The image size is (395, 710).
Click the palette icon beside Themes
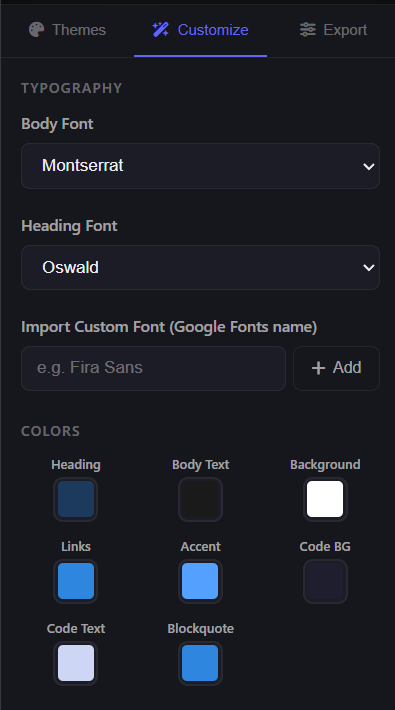pos(37,30)
